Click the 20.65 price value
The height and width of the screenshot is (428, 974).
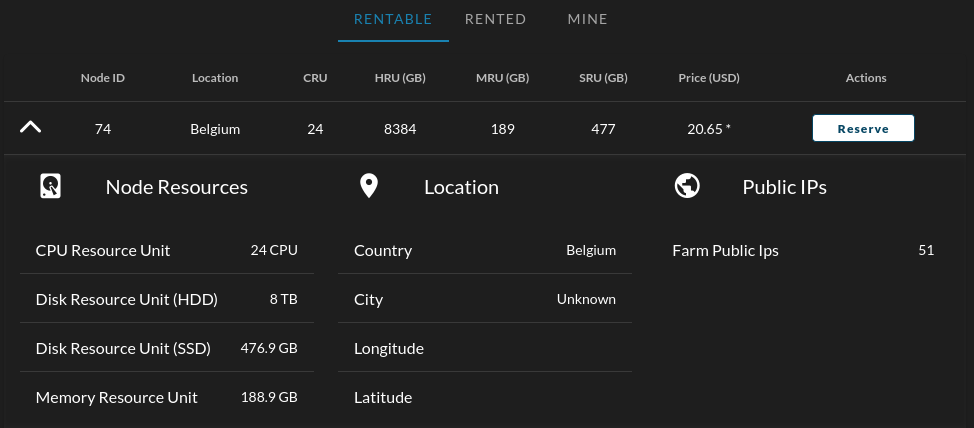pyautogui.click(x=705, y=129)
